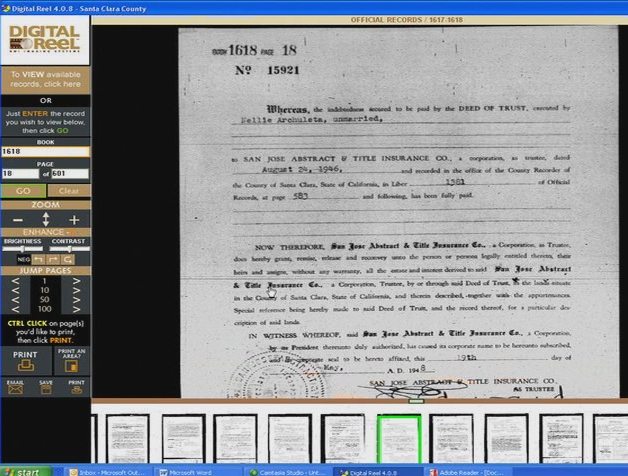Open thumbnail just after the highlighted page
628x476 pixels.
451,439
